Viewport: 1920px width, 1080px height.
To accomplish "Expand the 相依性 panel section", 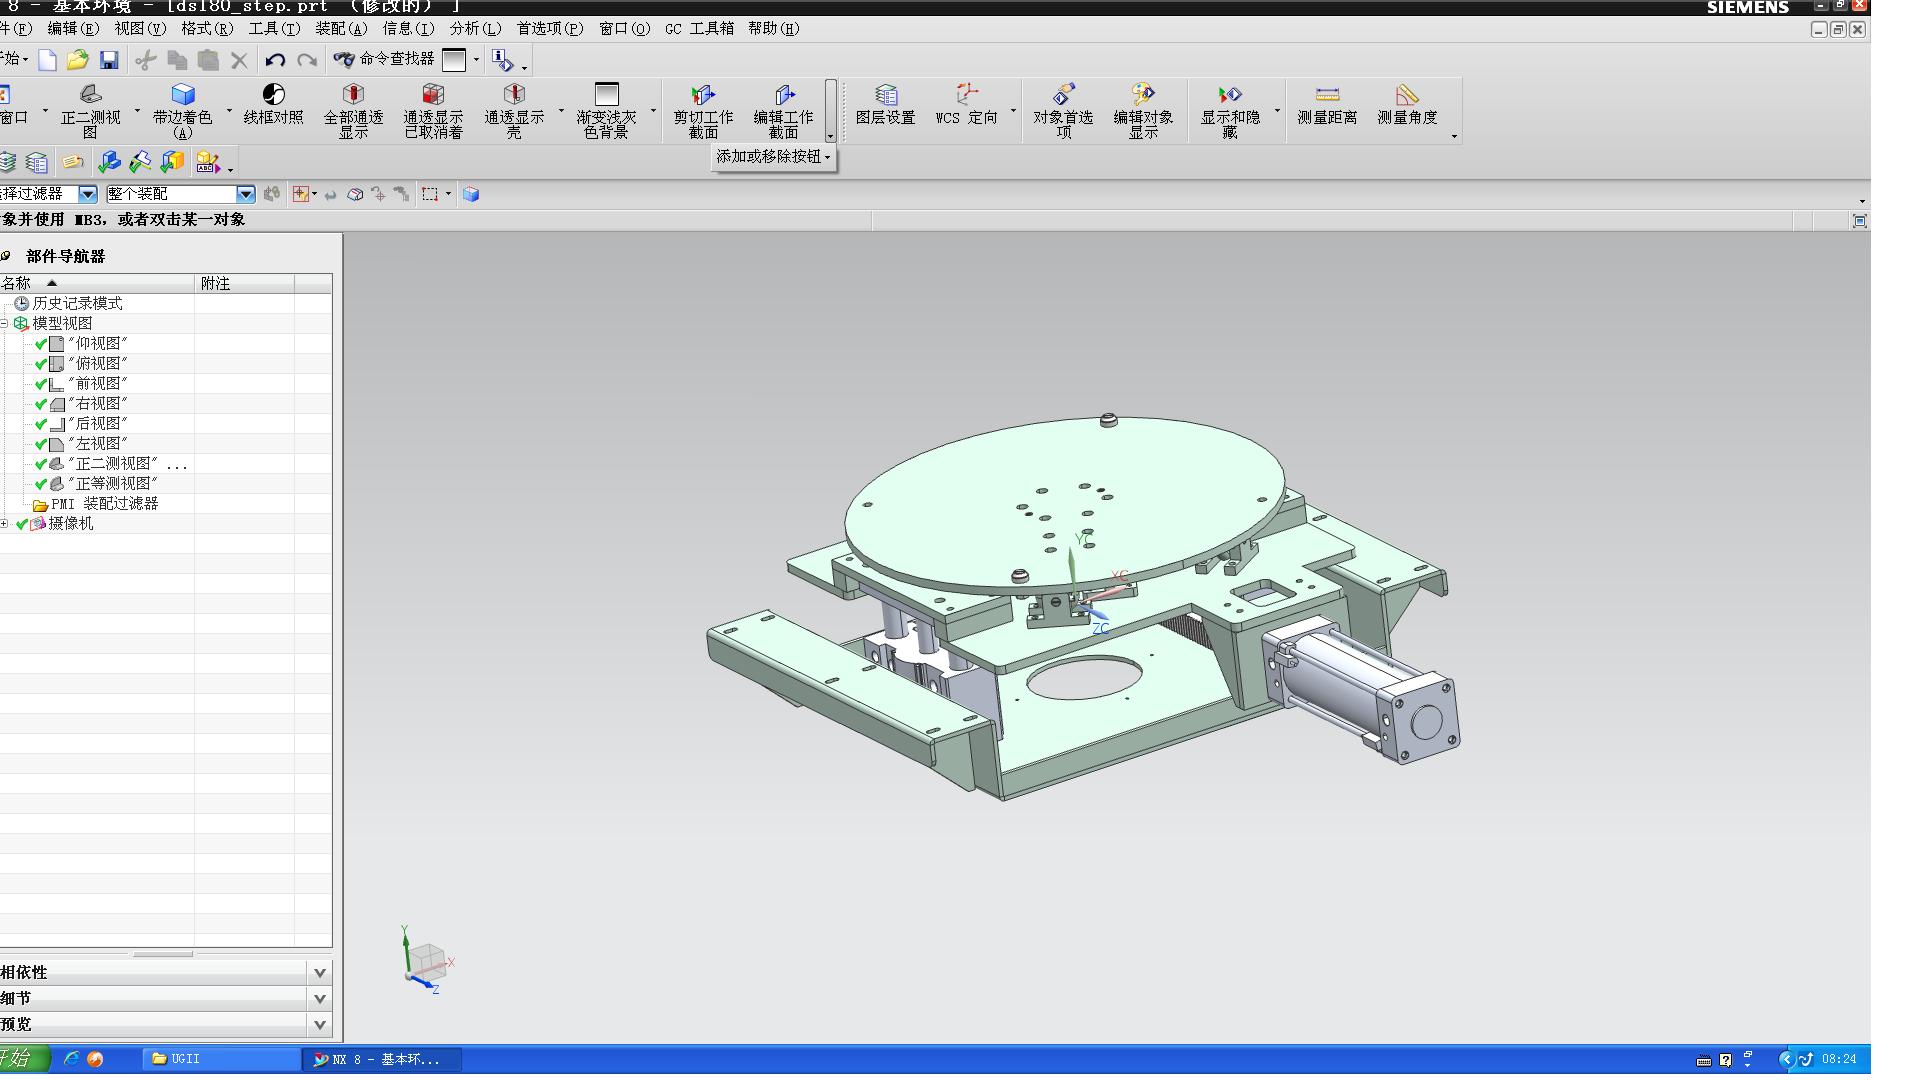I will (319, 972).
